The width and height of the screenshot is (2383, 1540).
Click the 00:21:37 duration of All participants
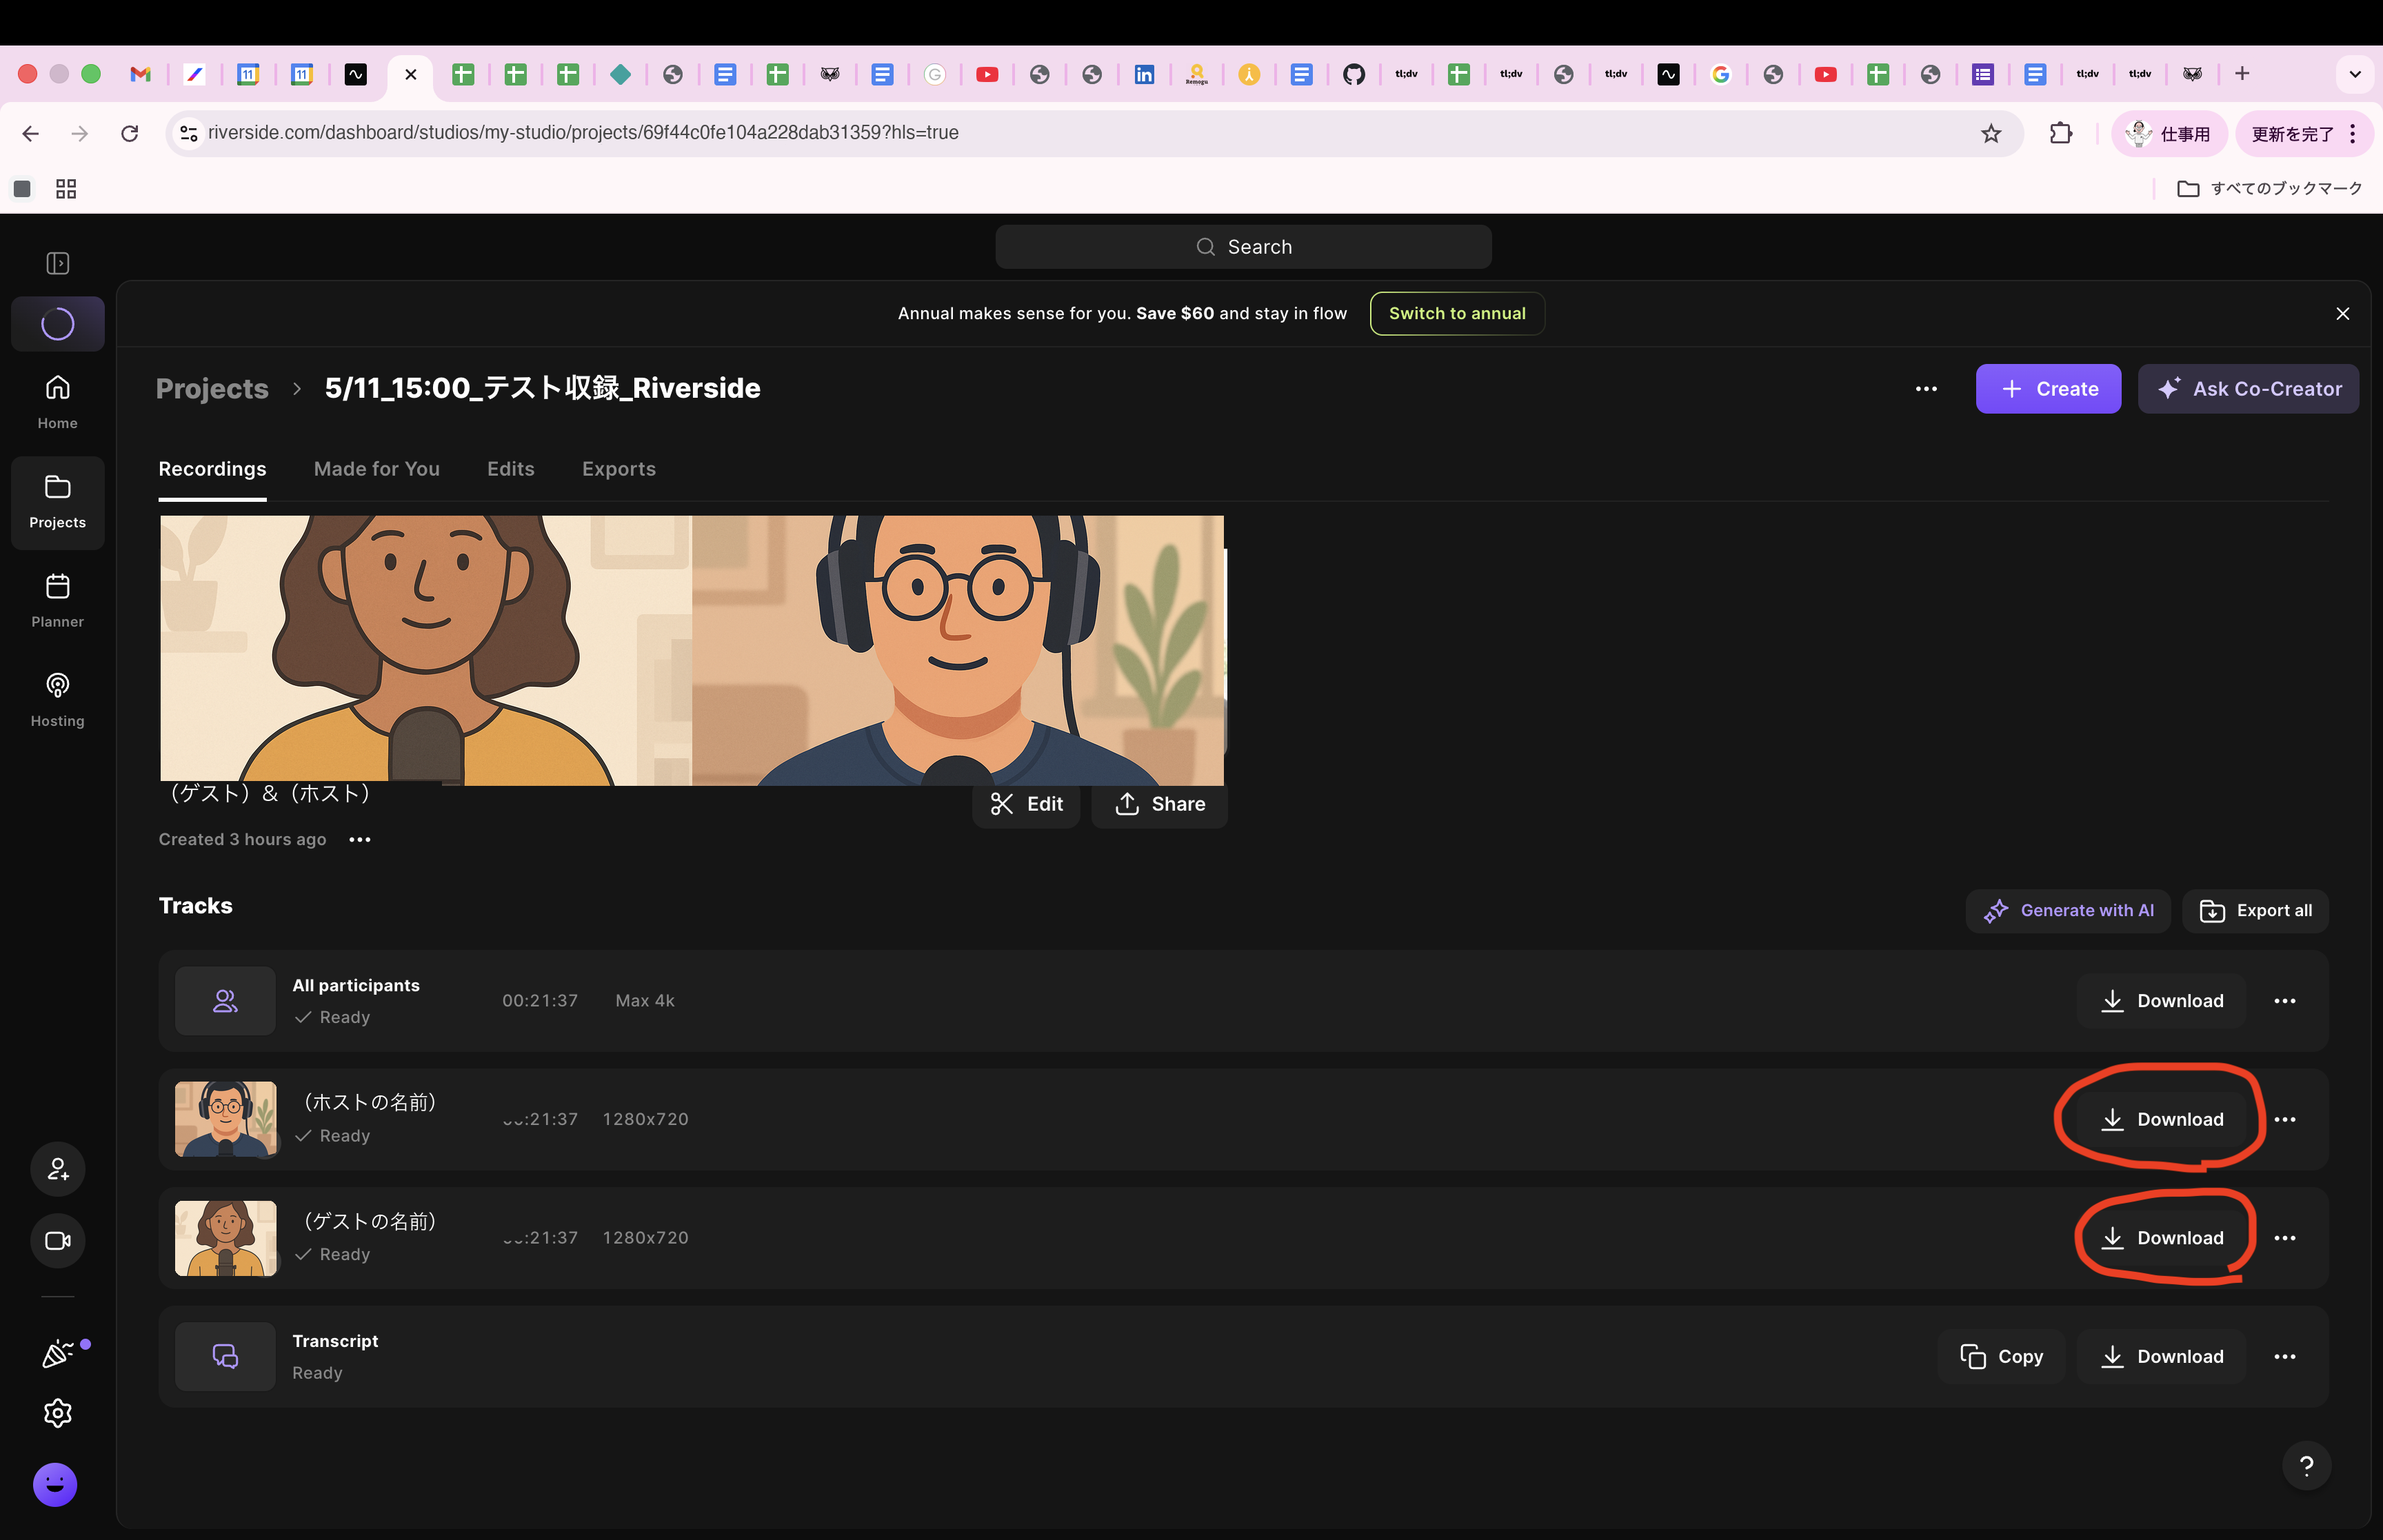coord(540,1001)
